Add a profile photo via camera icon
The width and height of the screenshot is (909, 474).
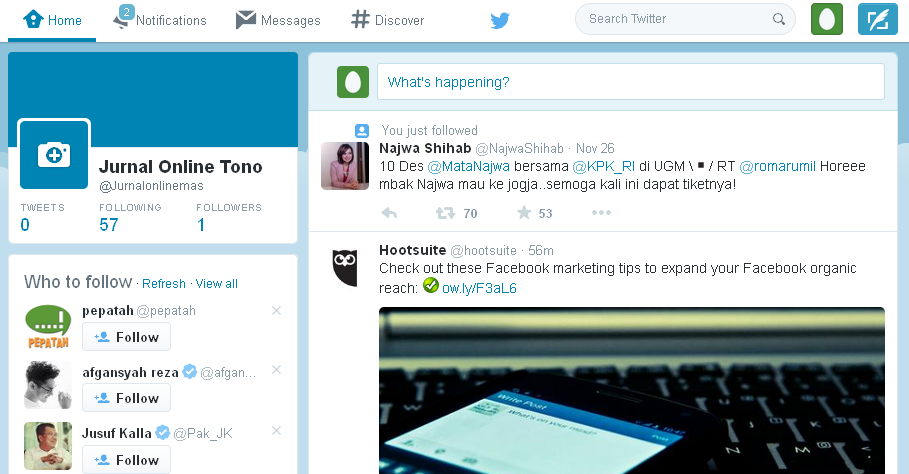point(54,154)
